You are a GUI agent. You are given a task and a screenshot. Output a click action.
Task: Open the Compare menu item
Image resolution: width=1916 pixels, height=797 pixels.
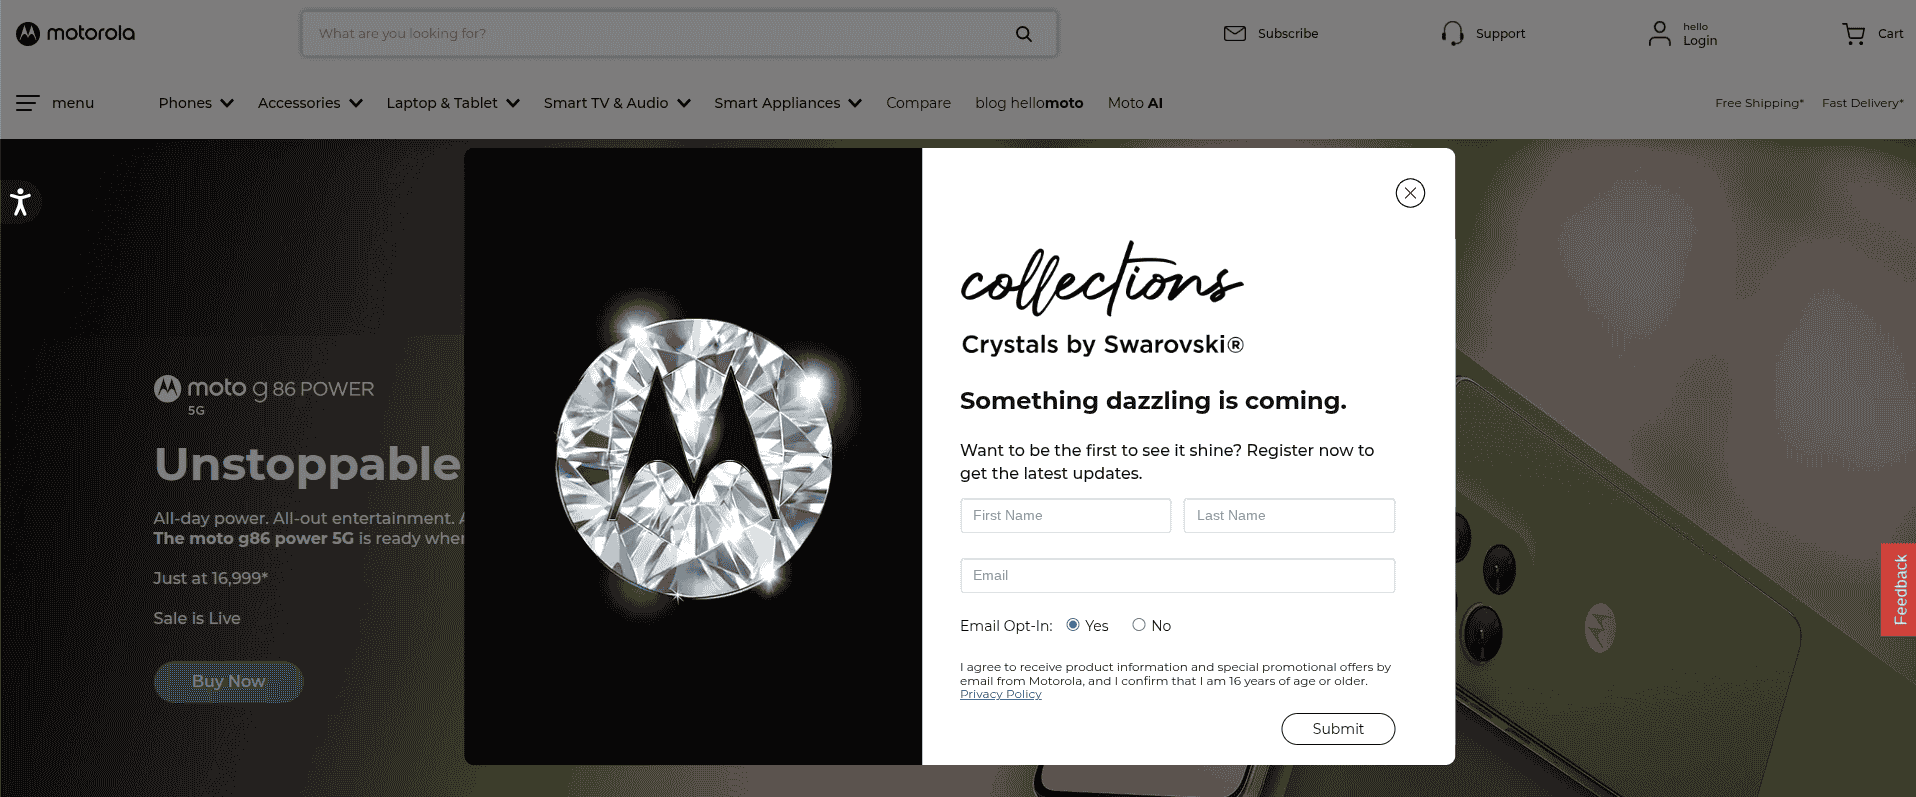point(918,103)
